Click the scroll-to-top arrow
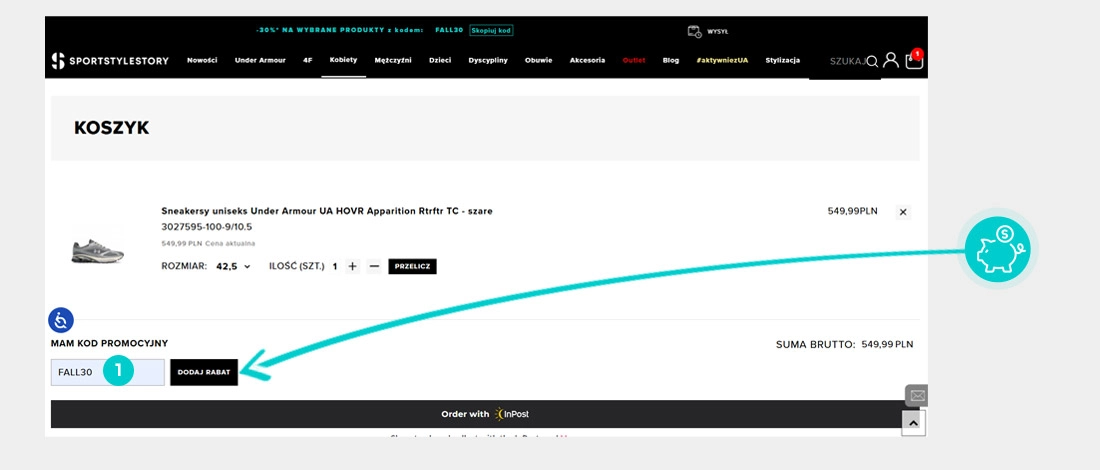 [913, 424]
